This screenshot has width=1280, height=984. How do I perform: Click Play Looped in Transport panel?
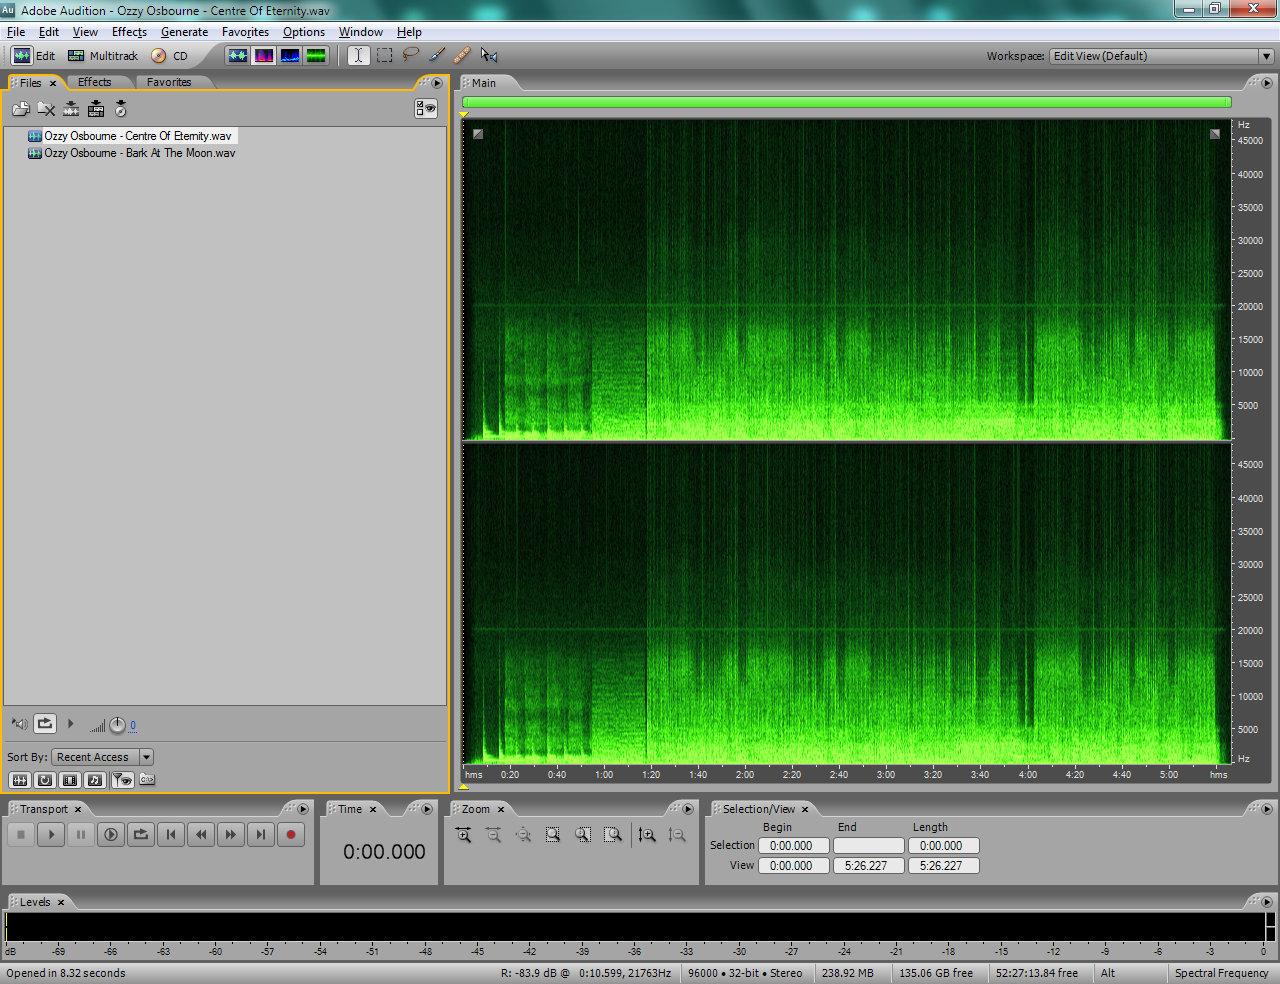(141, 834)
